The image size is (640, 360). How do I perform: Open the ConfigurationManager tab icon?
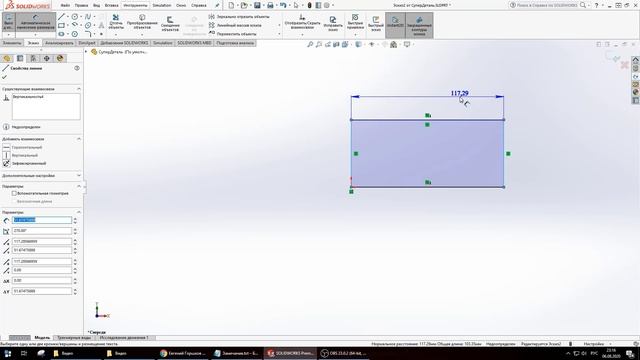coord(33,58)
